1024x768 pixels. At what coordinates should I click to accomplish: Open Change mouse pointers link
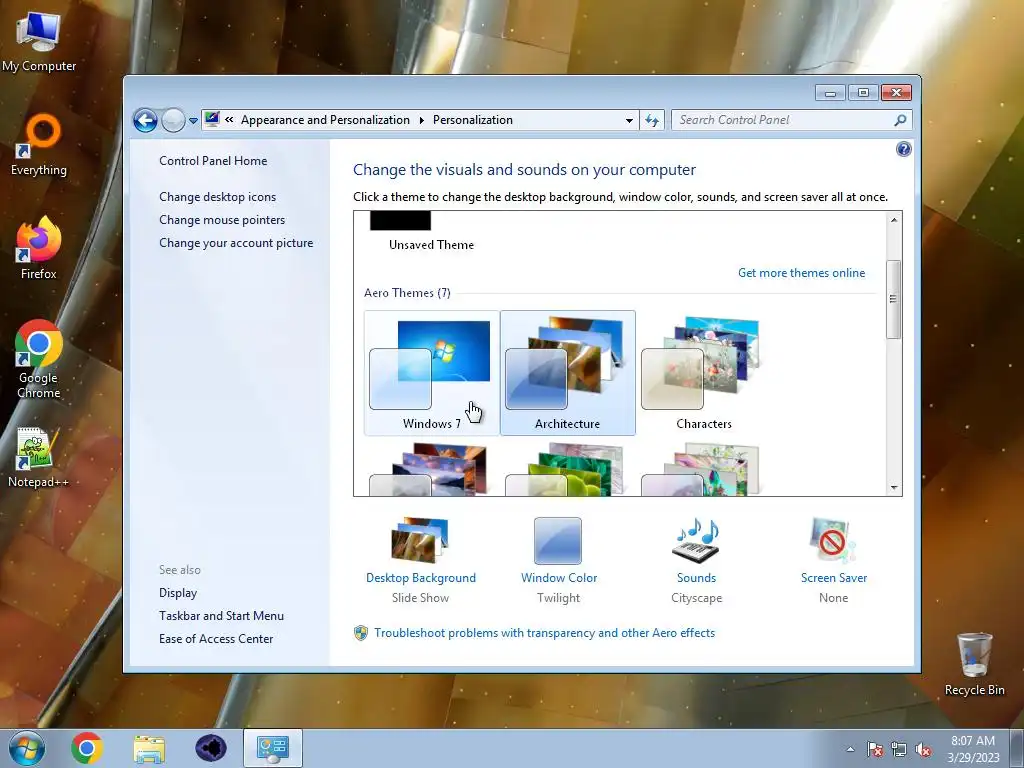(222, 219)
